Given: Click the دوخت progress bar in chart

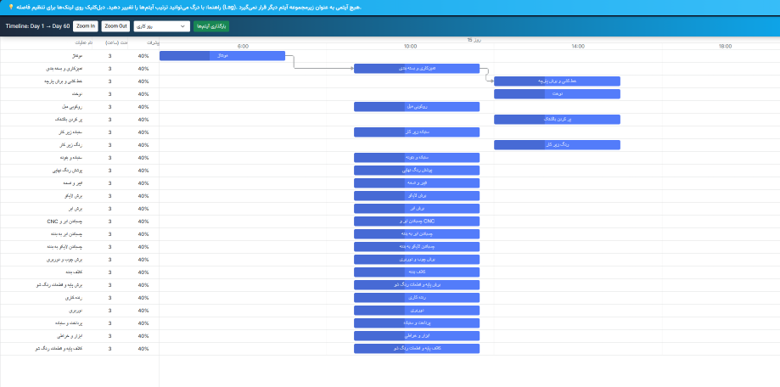Looking at the screenshot, I should pyautogui.click(x=557, y=94).
